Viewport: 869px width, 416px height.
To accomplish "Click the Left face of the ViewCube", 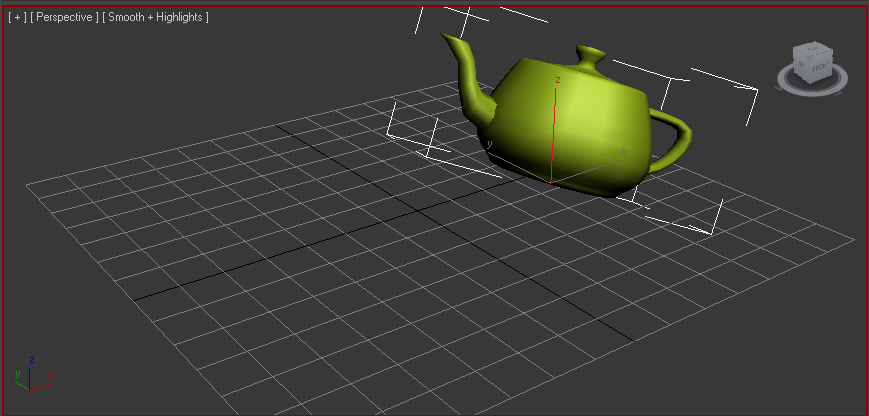I will click(x=801, y=65).
